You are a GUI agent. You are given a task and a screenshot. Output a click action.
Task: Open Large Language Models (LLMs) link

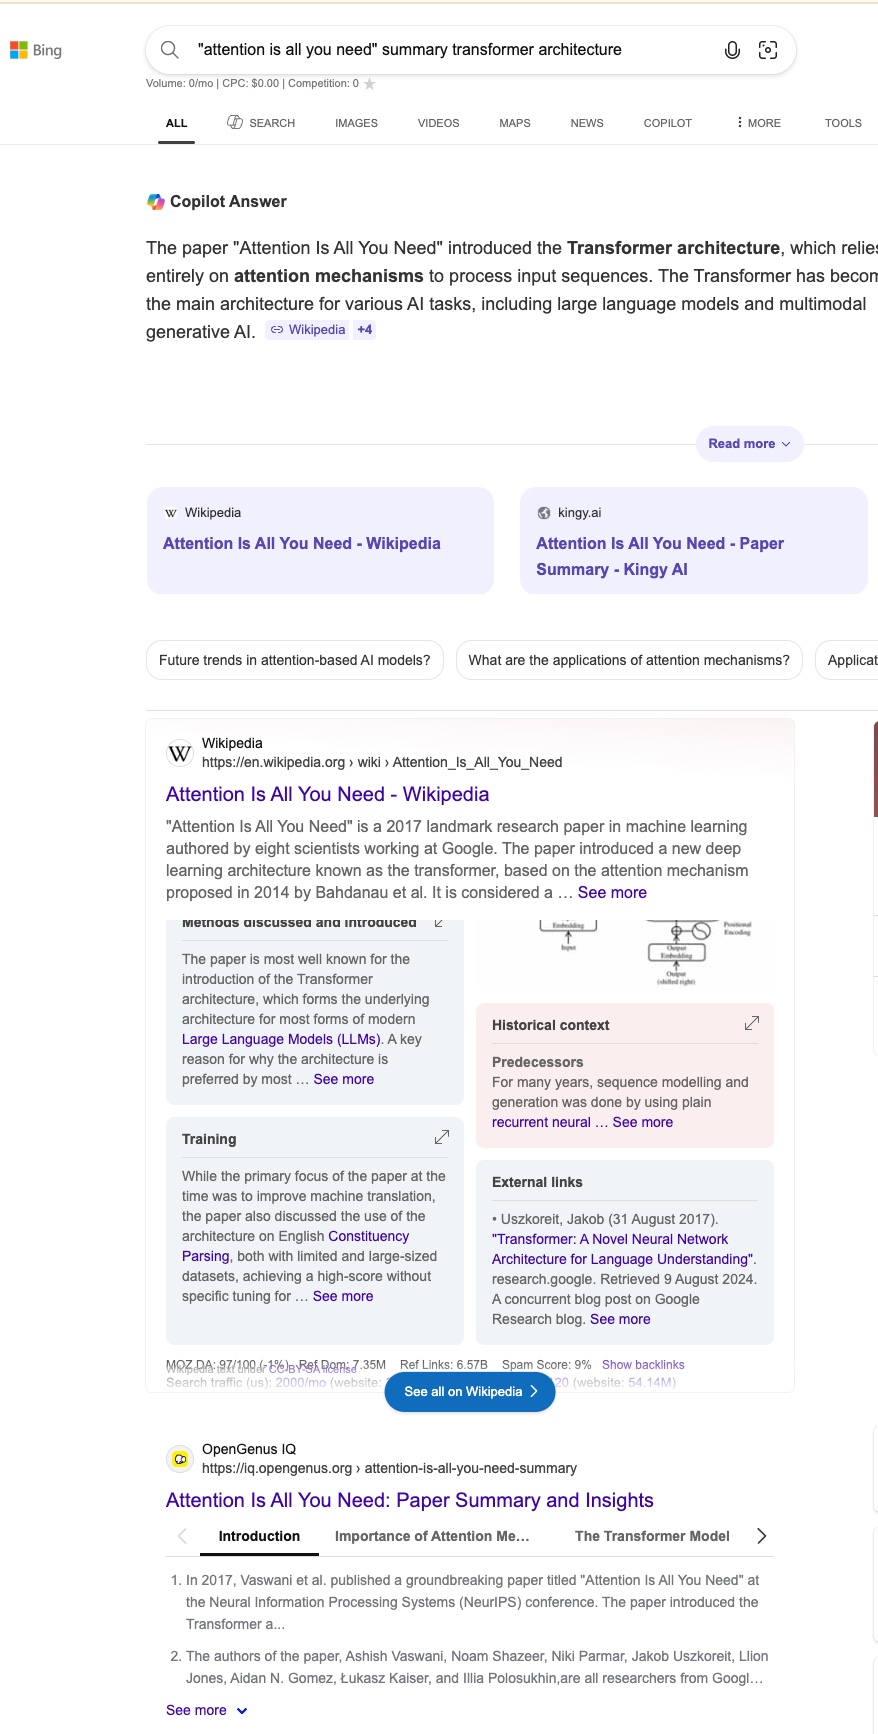pyautogui.click(x=281, y=1039)
